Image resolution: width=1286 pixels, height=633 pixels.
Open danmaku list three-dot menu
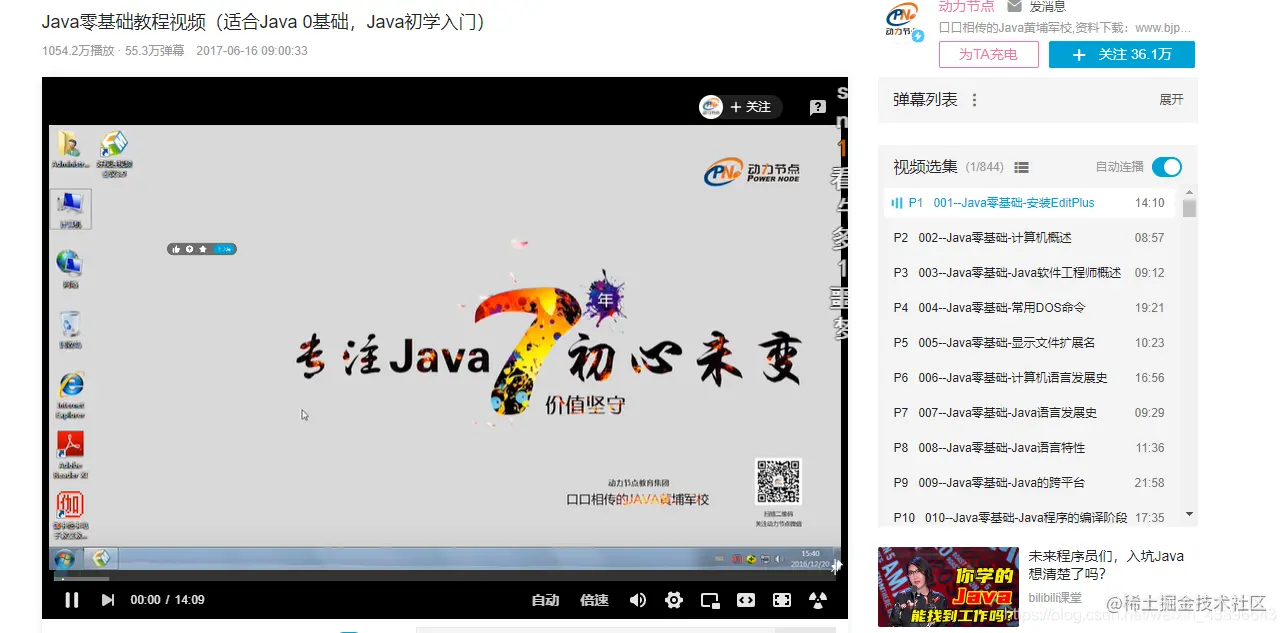(974, 100)
